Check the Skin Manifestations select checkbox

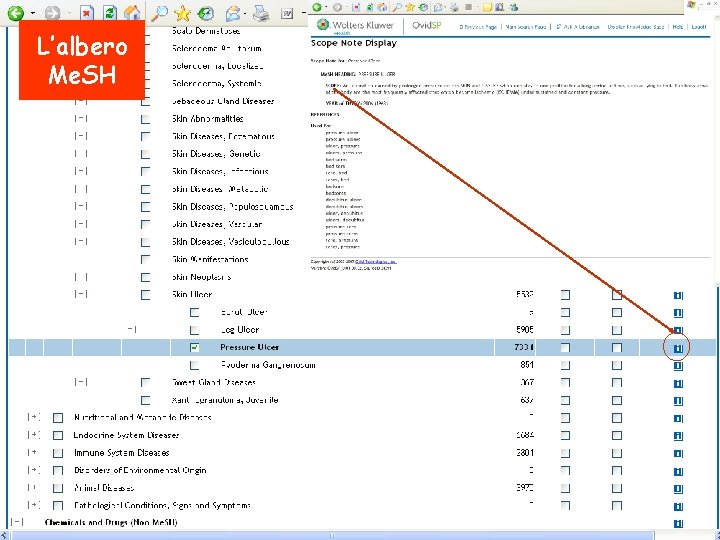coord(146,260)
